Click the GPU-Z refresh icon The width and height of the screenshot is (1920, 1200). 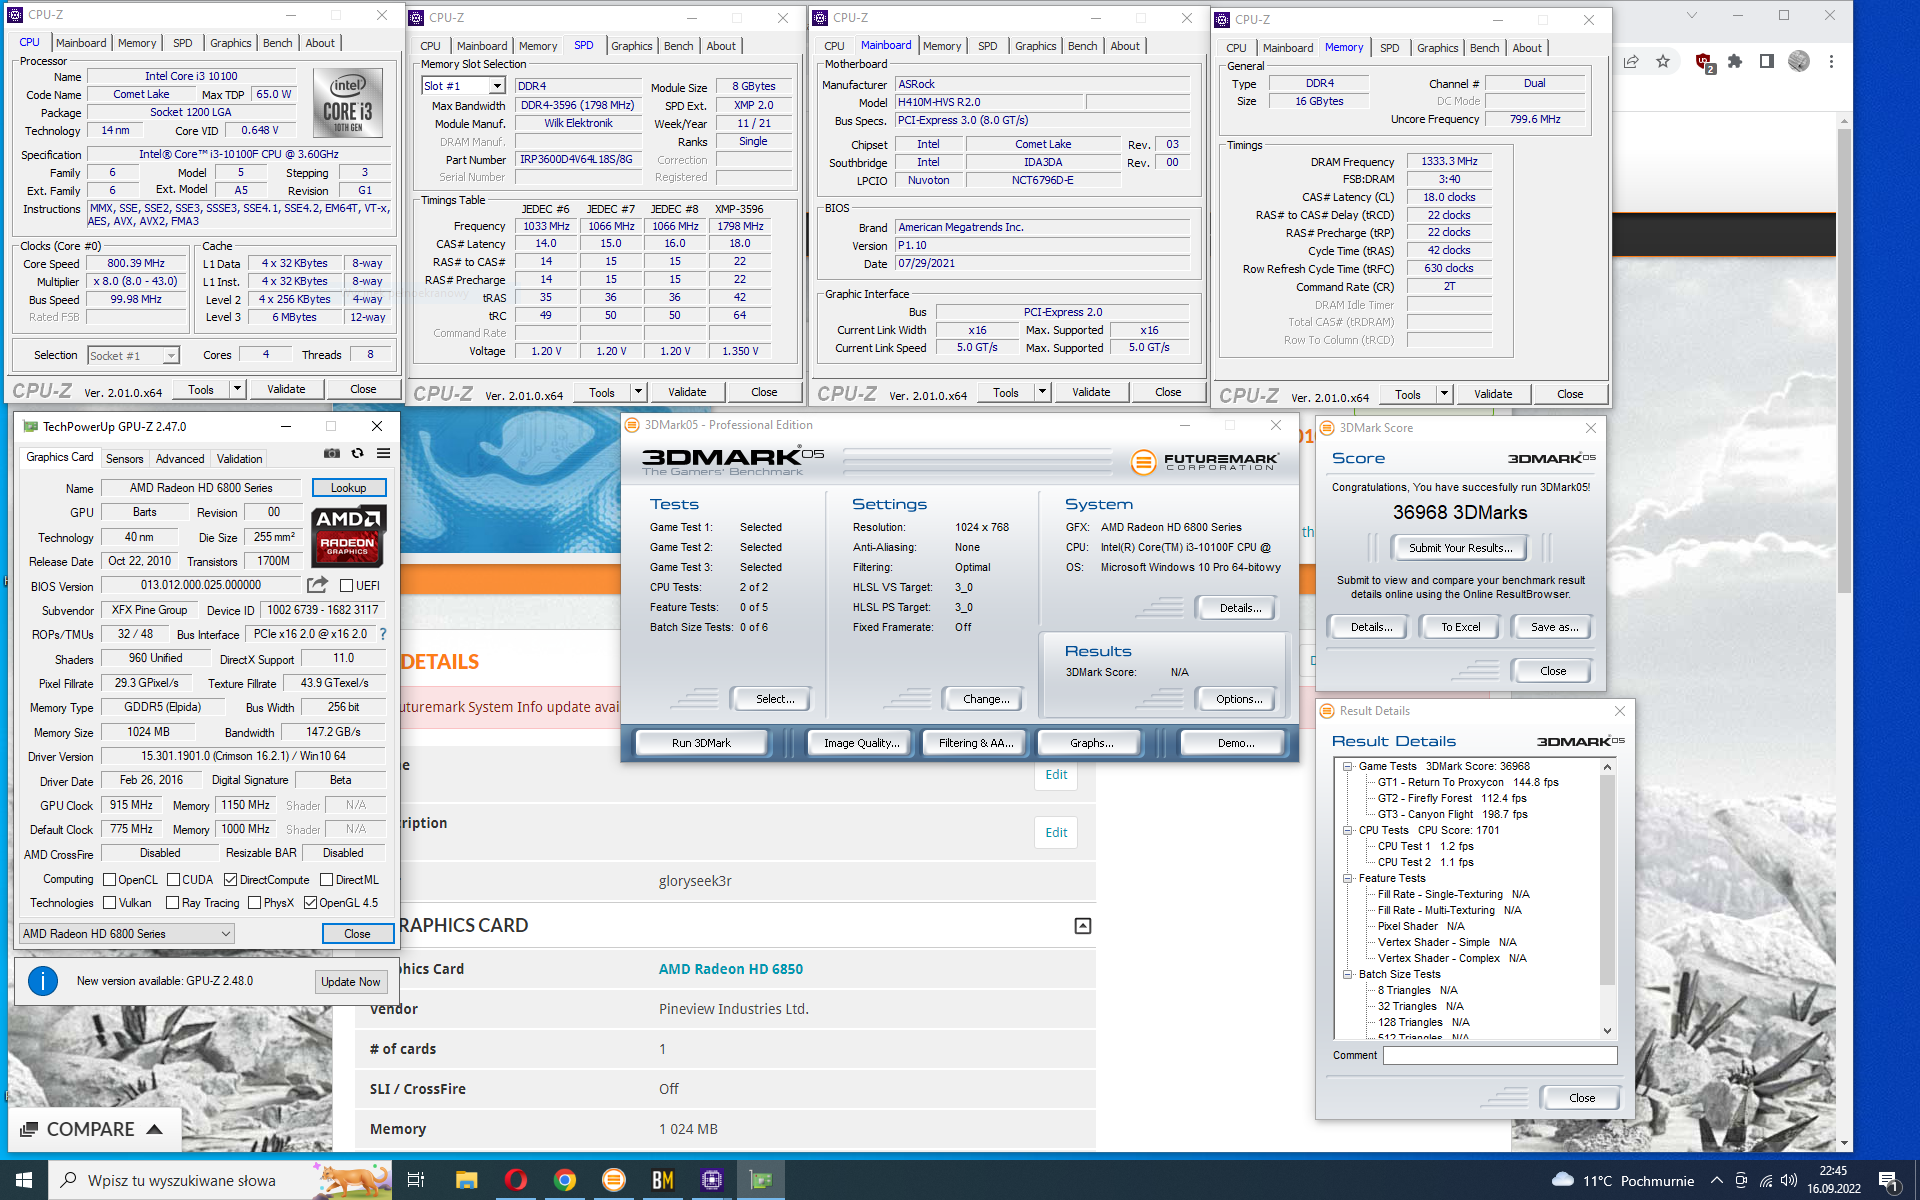[357, 454]
